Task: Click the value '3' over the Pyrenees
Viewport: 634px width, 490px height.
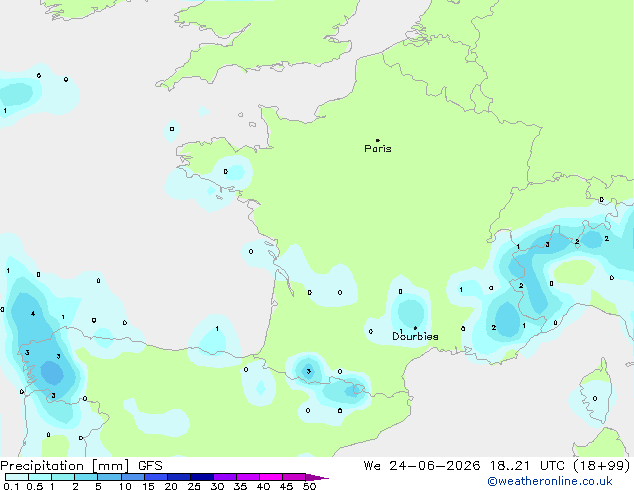Action: click(309, 372)
